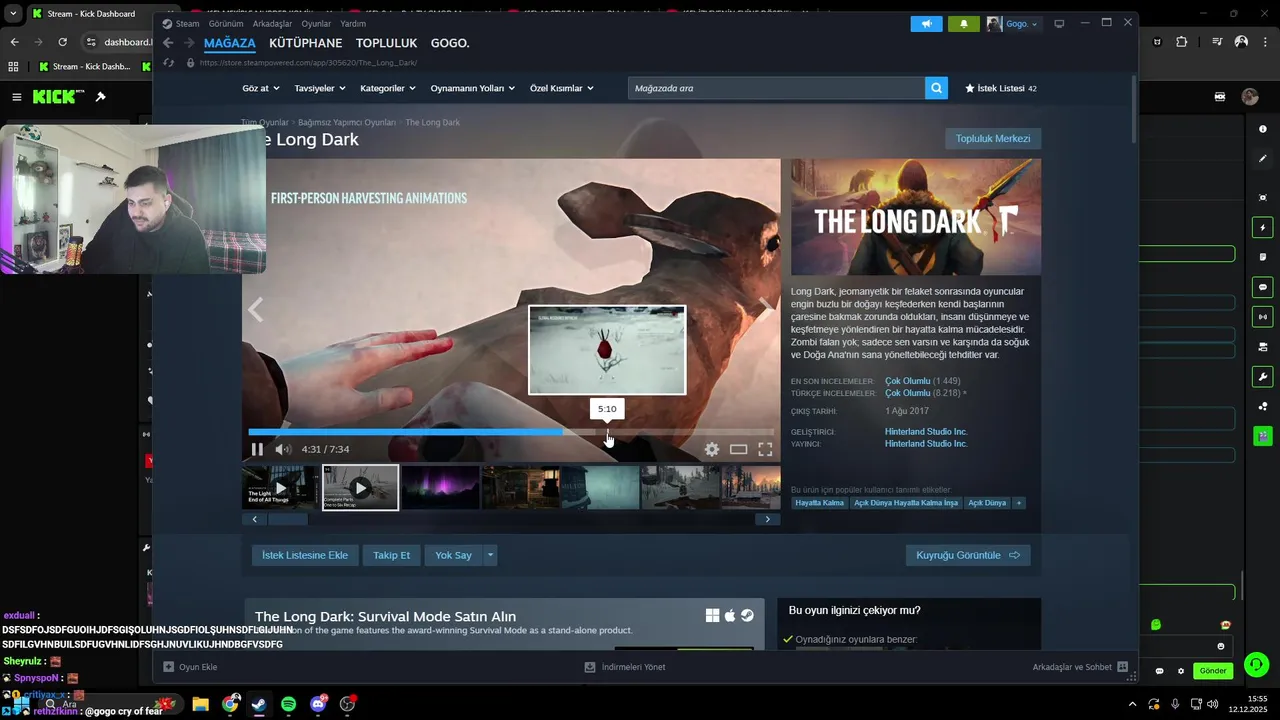Select The Light End of All Things thumbnail
1280x720 pixels.
point(280,488)
